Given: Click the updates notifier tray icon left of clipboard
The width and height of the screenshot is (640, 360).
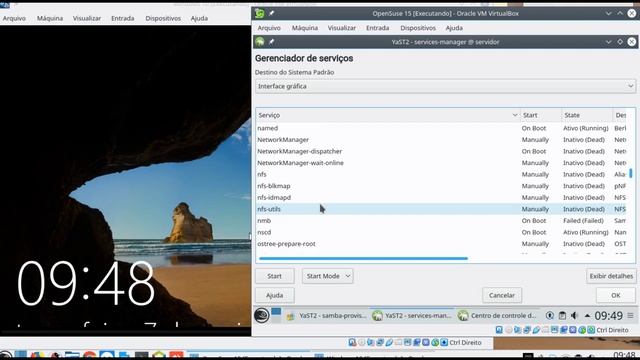Looking at the screenshot, I should click(x=550, y=316).
